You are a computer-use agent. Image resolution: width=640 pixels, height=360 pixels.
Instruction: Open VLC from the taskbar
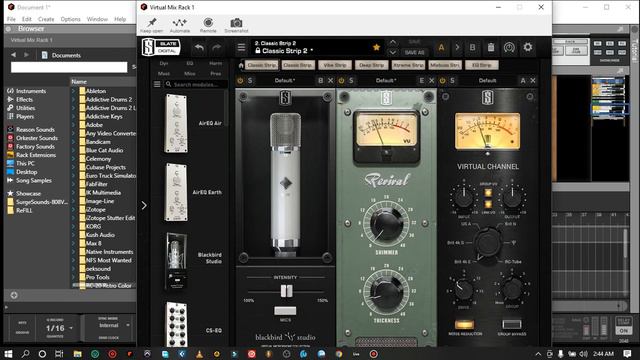click(199, 353)
